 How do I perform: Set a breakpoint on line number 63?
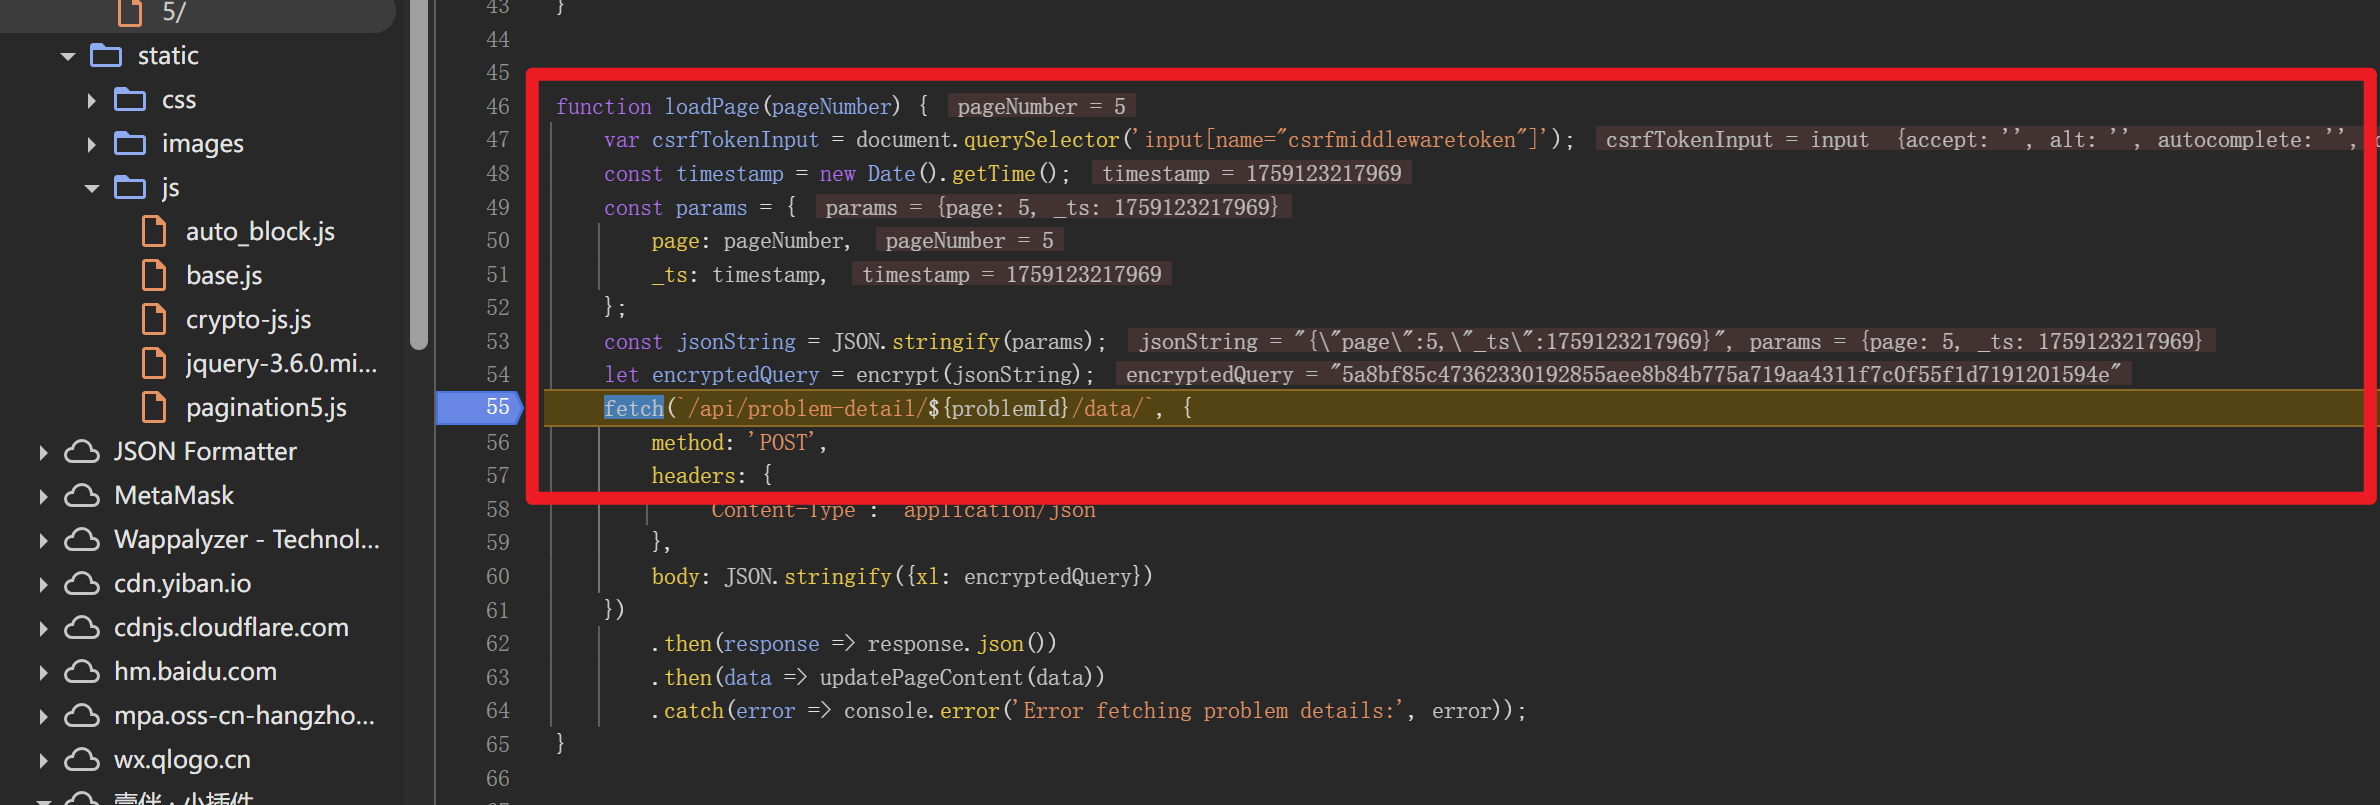tap(497, 677)
